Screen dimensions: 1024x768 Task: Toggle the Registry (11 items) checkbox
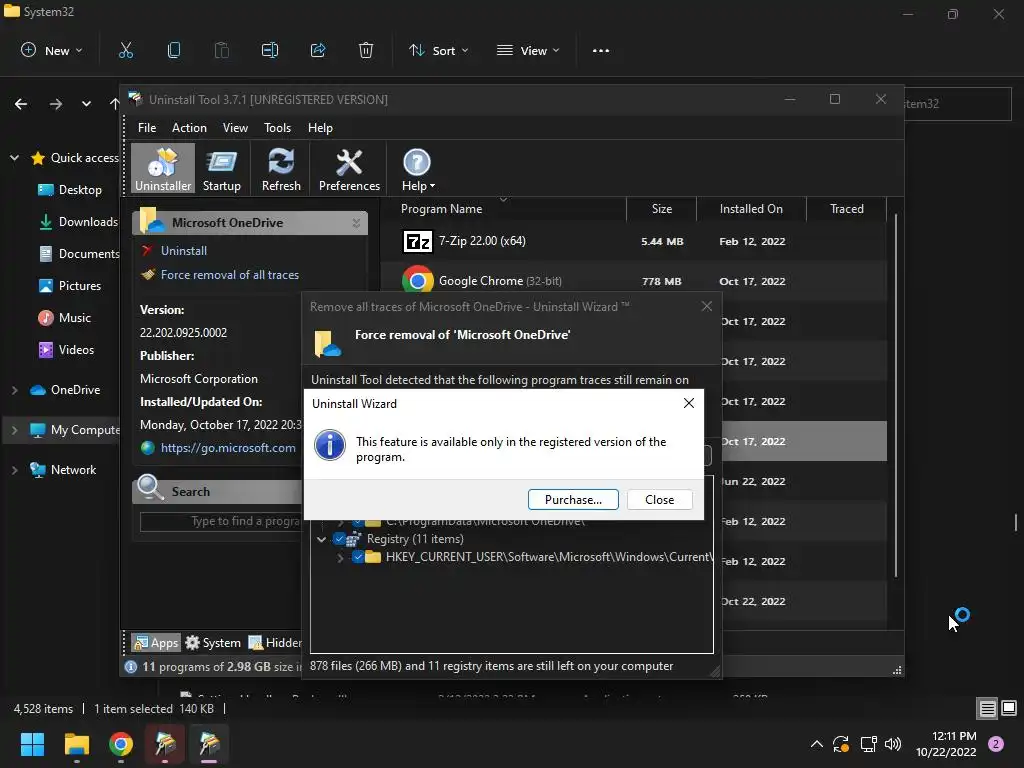(339, 539)
